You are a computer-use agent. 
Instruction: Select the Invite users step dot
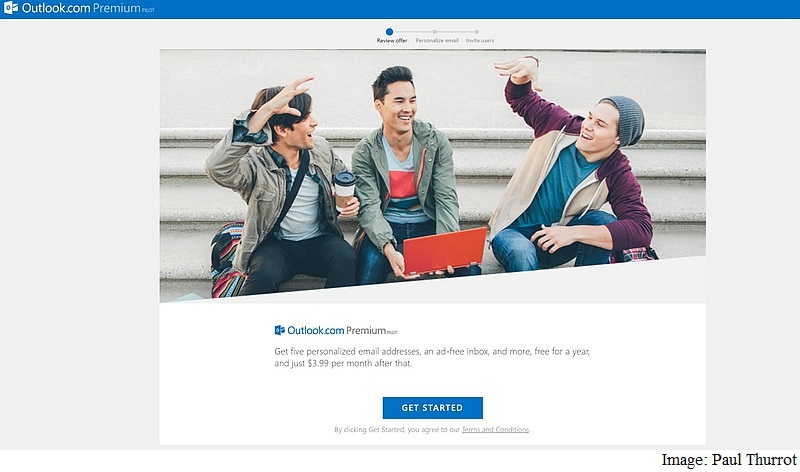[x=477, y=32]
